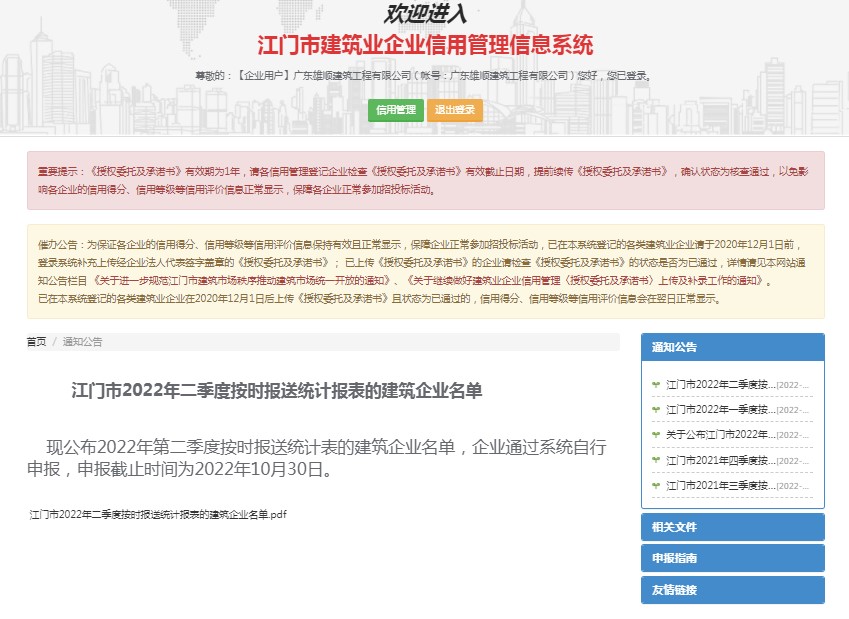Log out with the 退出登录 button
This screenshot has width=849, height=619.
454,110
